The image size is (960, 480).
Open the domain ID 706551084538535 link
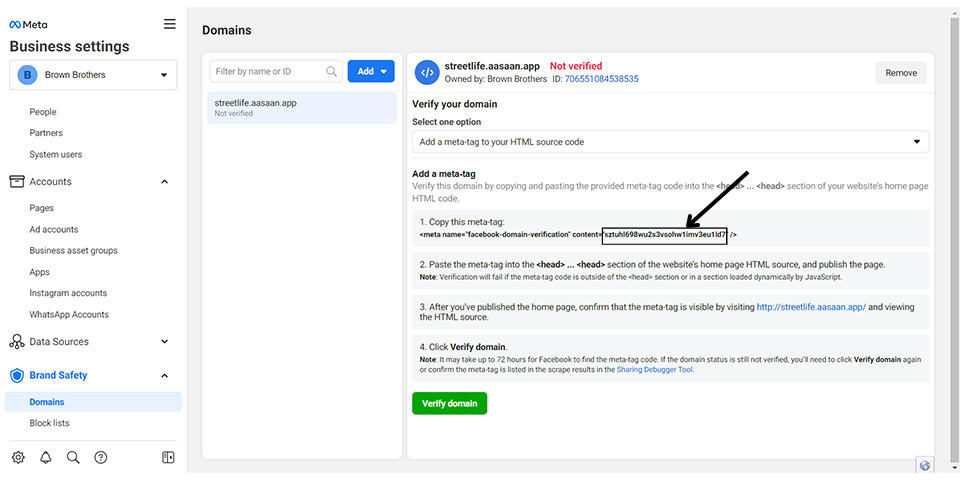tap(601, 79)
